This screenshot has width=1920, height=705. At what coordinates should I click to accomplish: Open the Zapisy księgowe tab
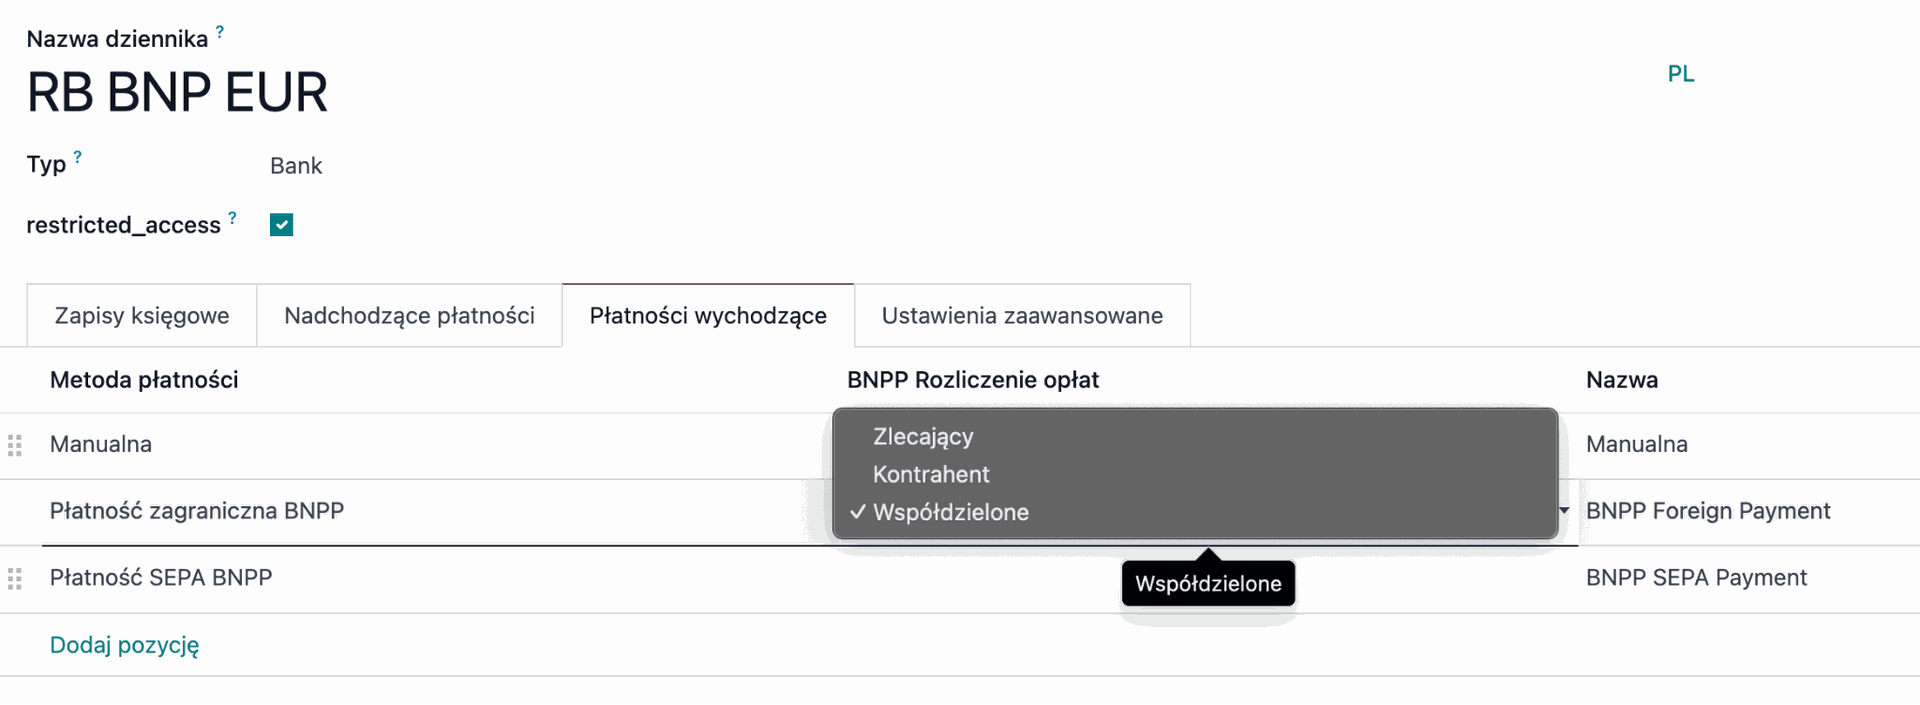click(x=142, y=316)
